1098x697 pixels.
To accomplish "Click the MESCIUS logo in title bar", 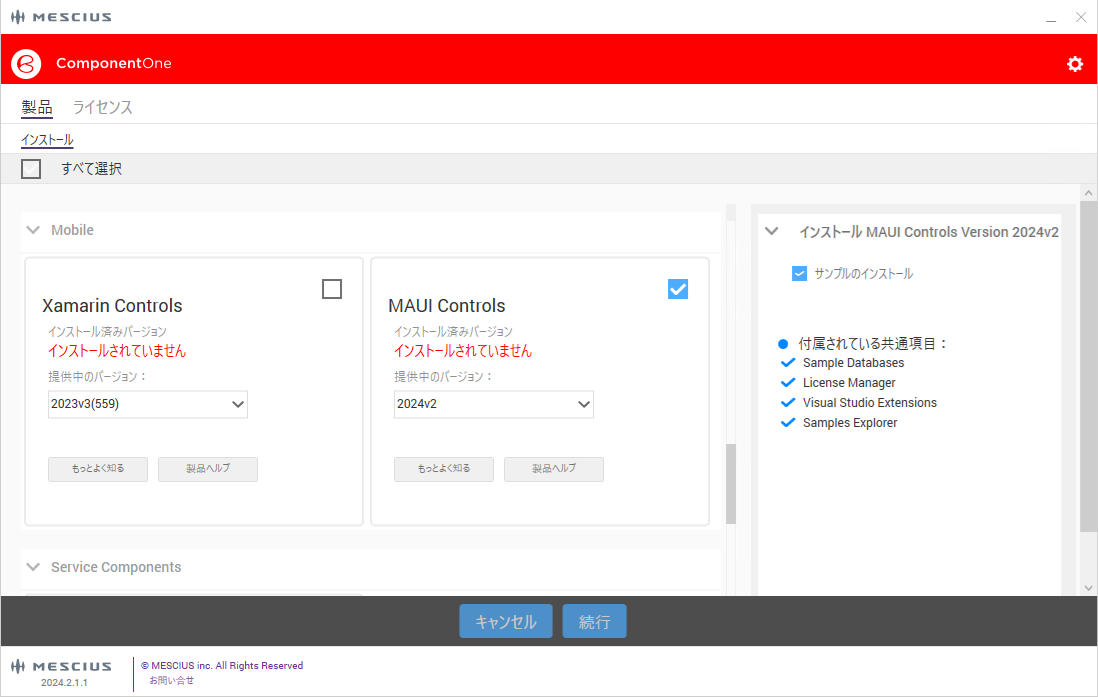I will (x=62, y=17).
